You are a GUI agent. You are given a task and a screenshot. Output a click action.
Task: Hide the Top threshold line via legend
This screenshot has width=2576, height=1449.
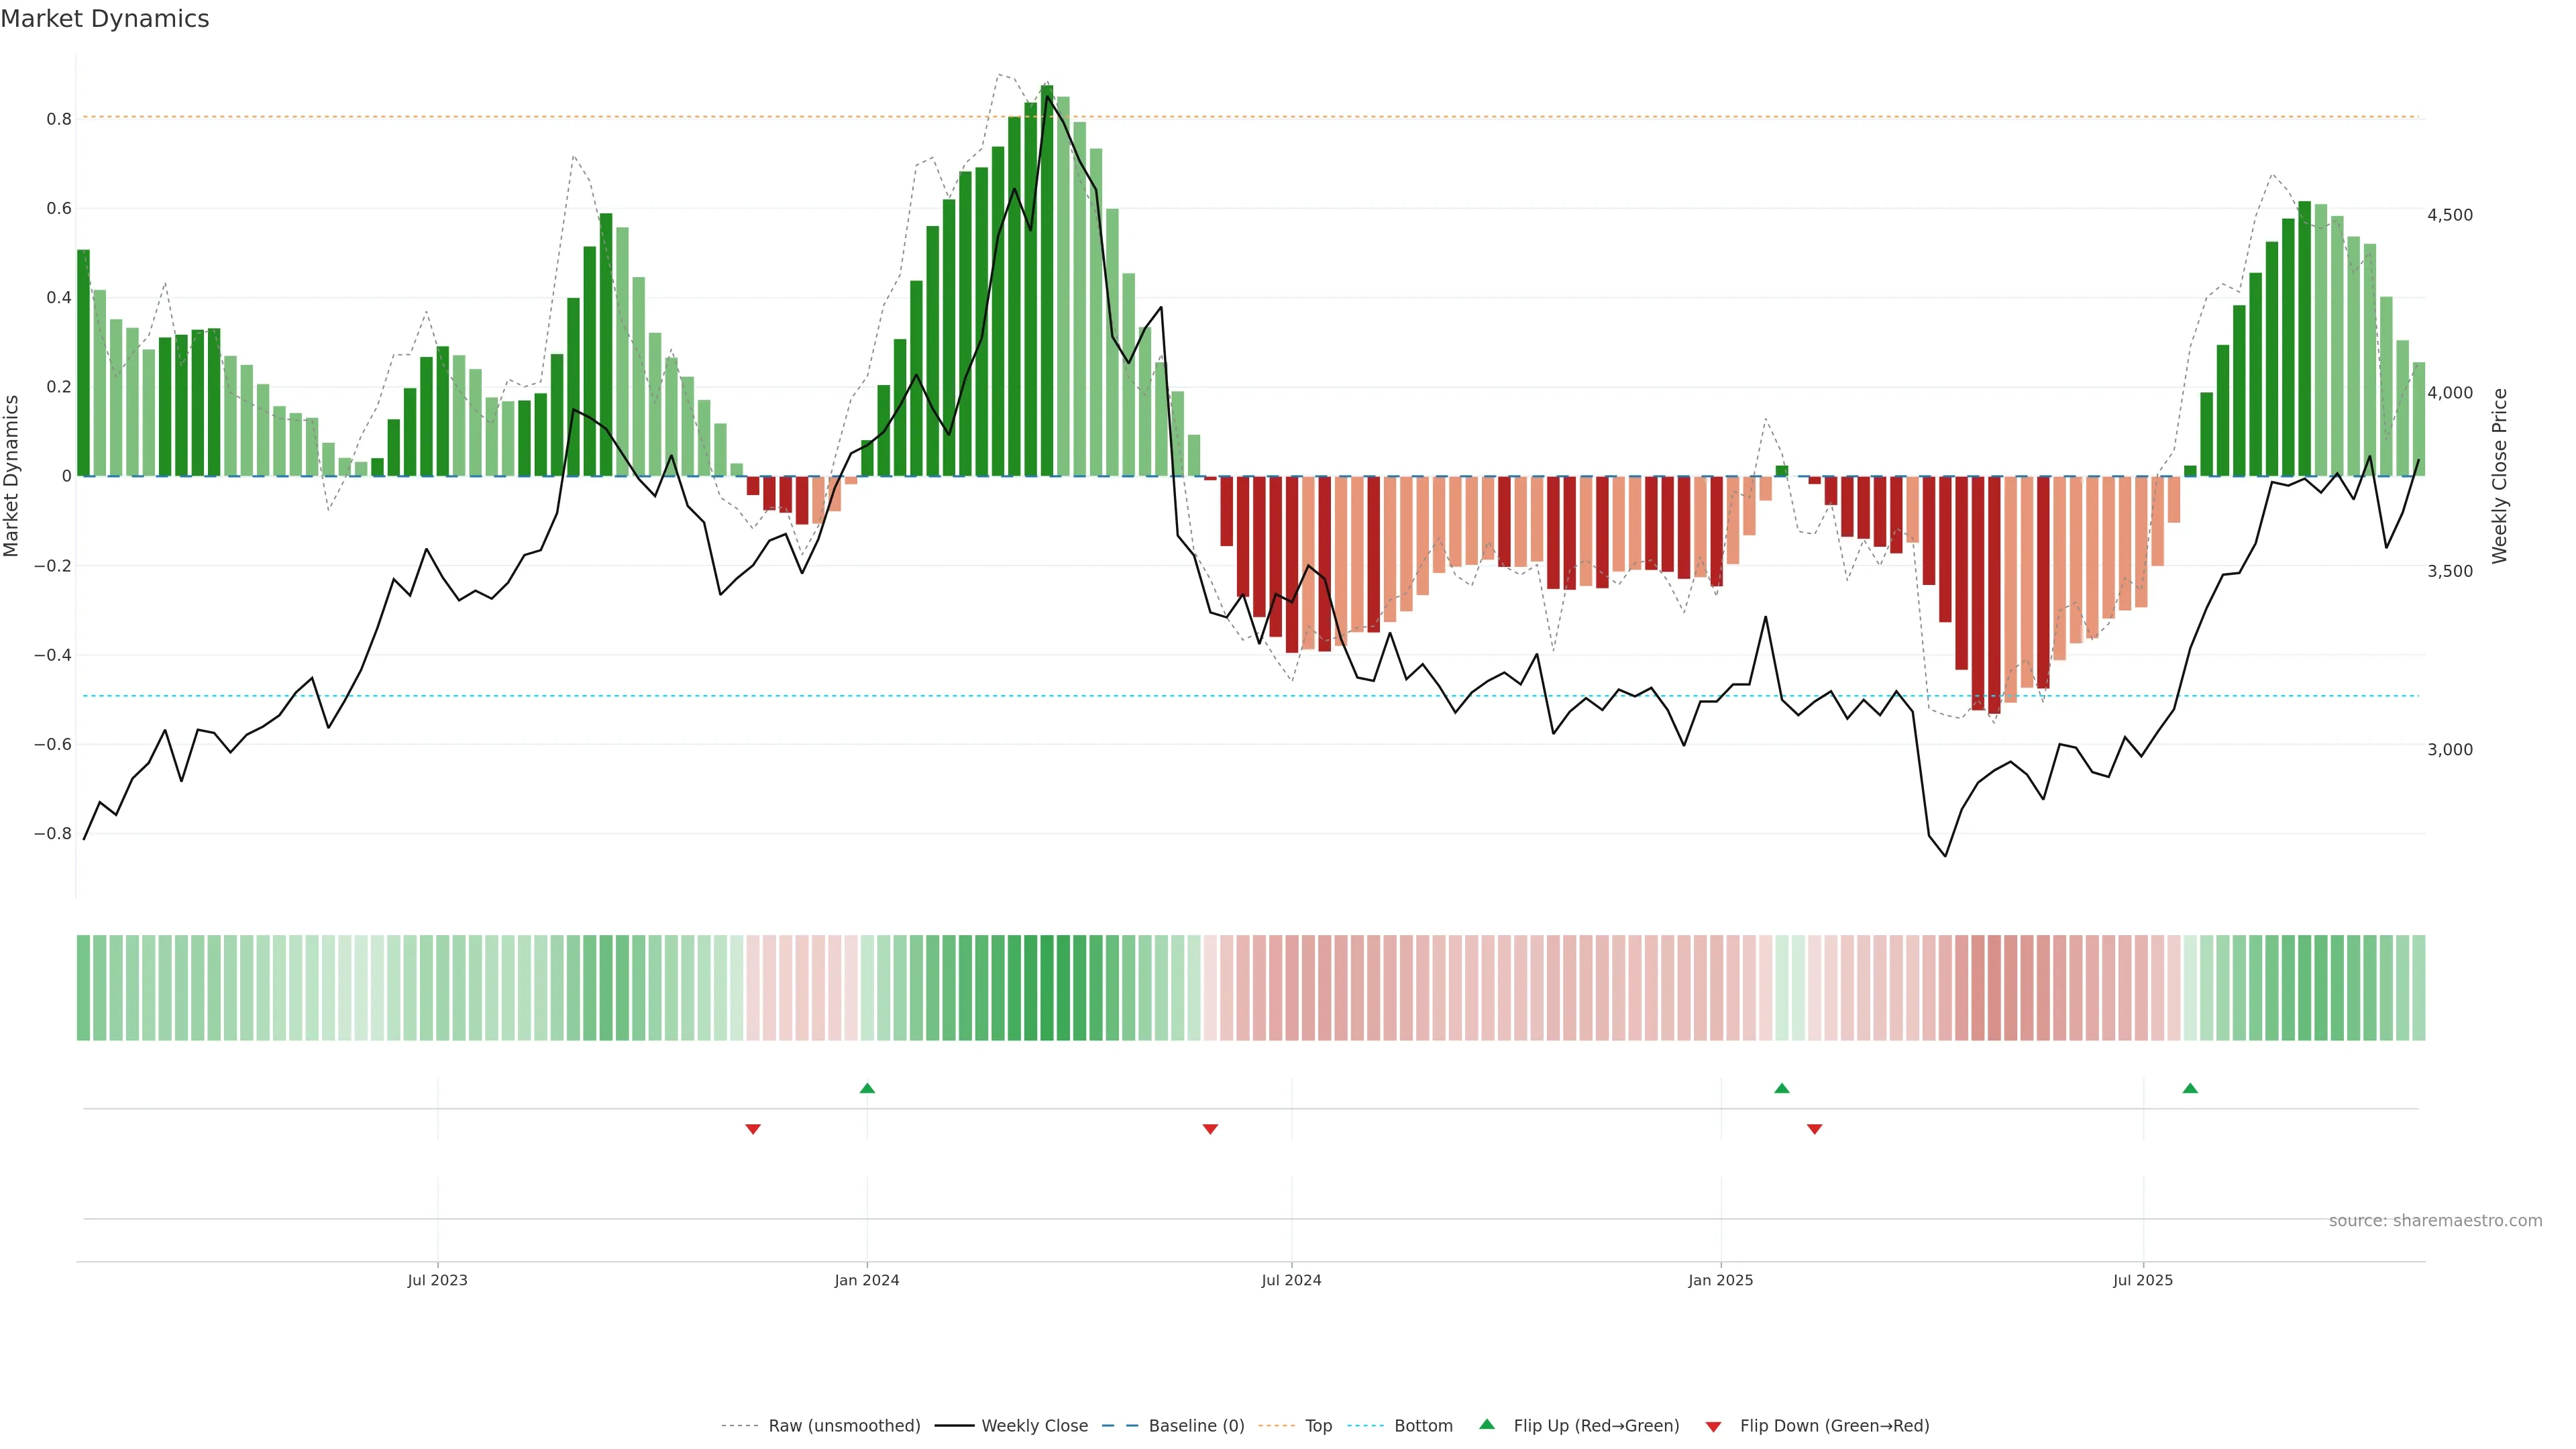pos(1318,1426)
